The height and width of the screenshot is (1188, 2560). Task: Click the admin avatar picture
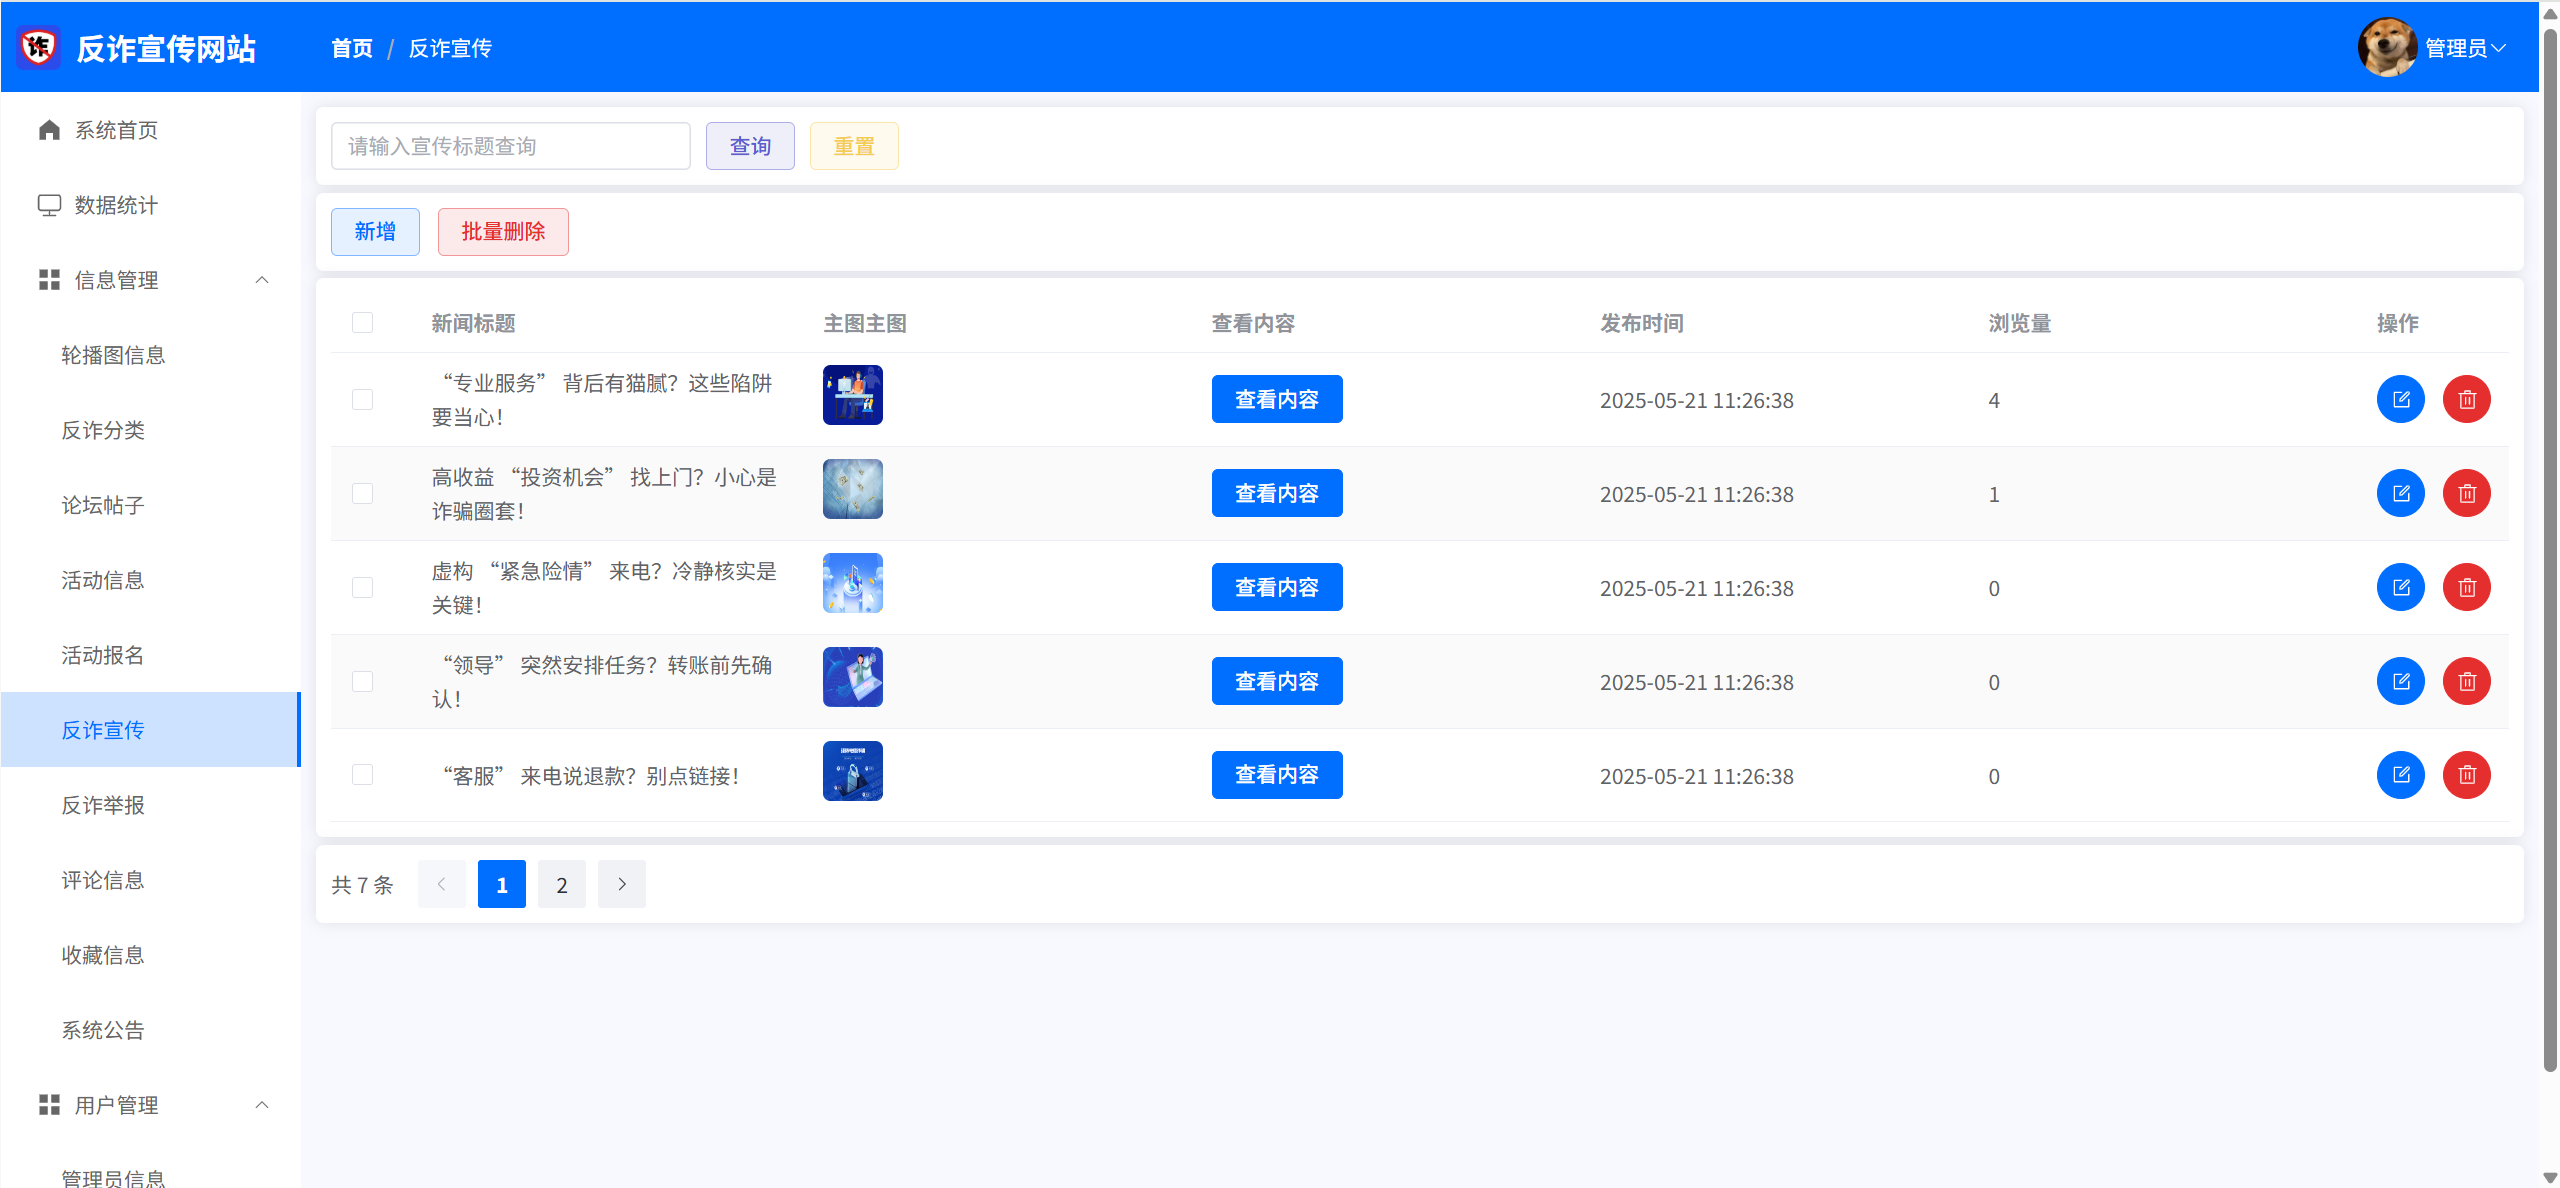click(2386, 48)
